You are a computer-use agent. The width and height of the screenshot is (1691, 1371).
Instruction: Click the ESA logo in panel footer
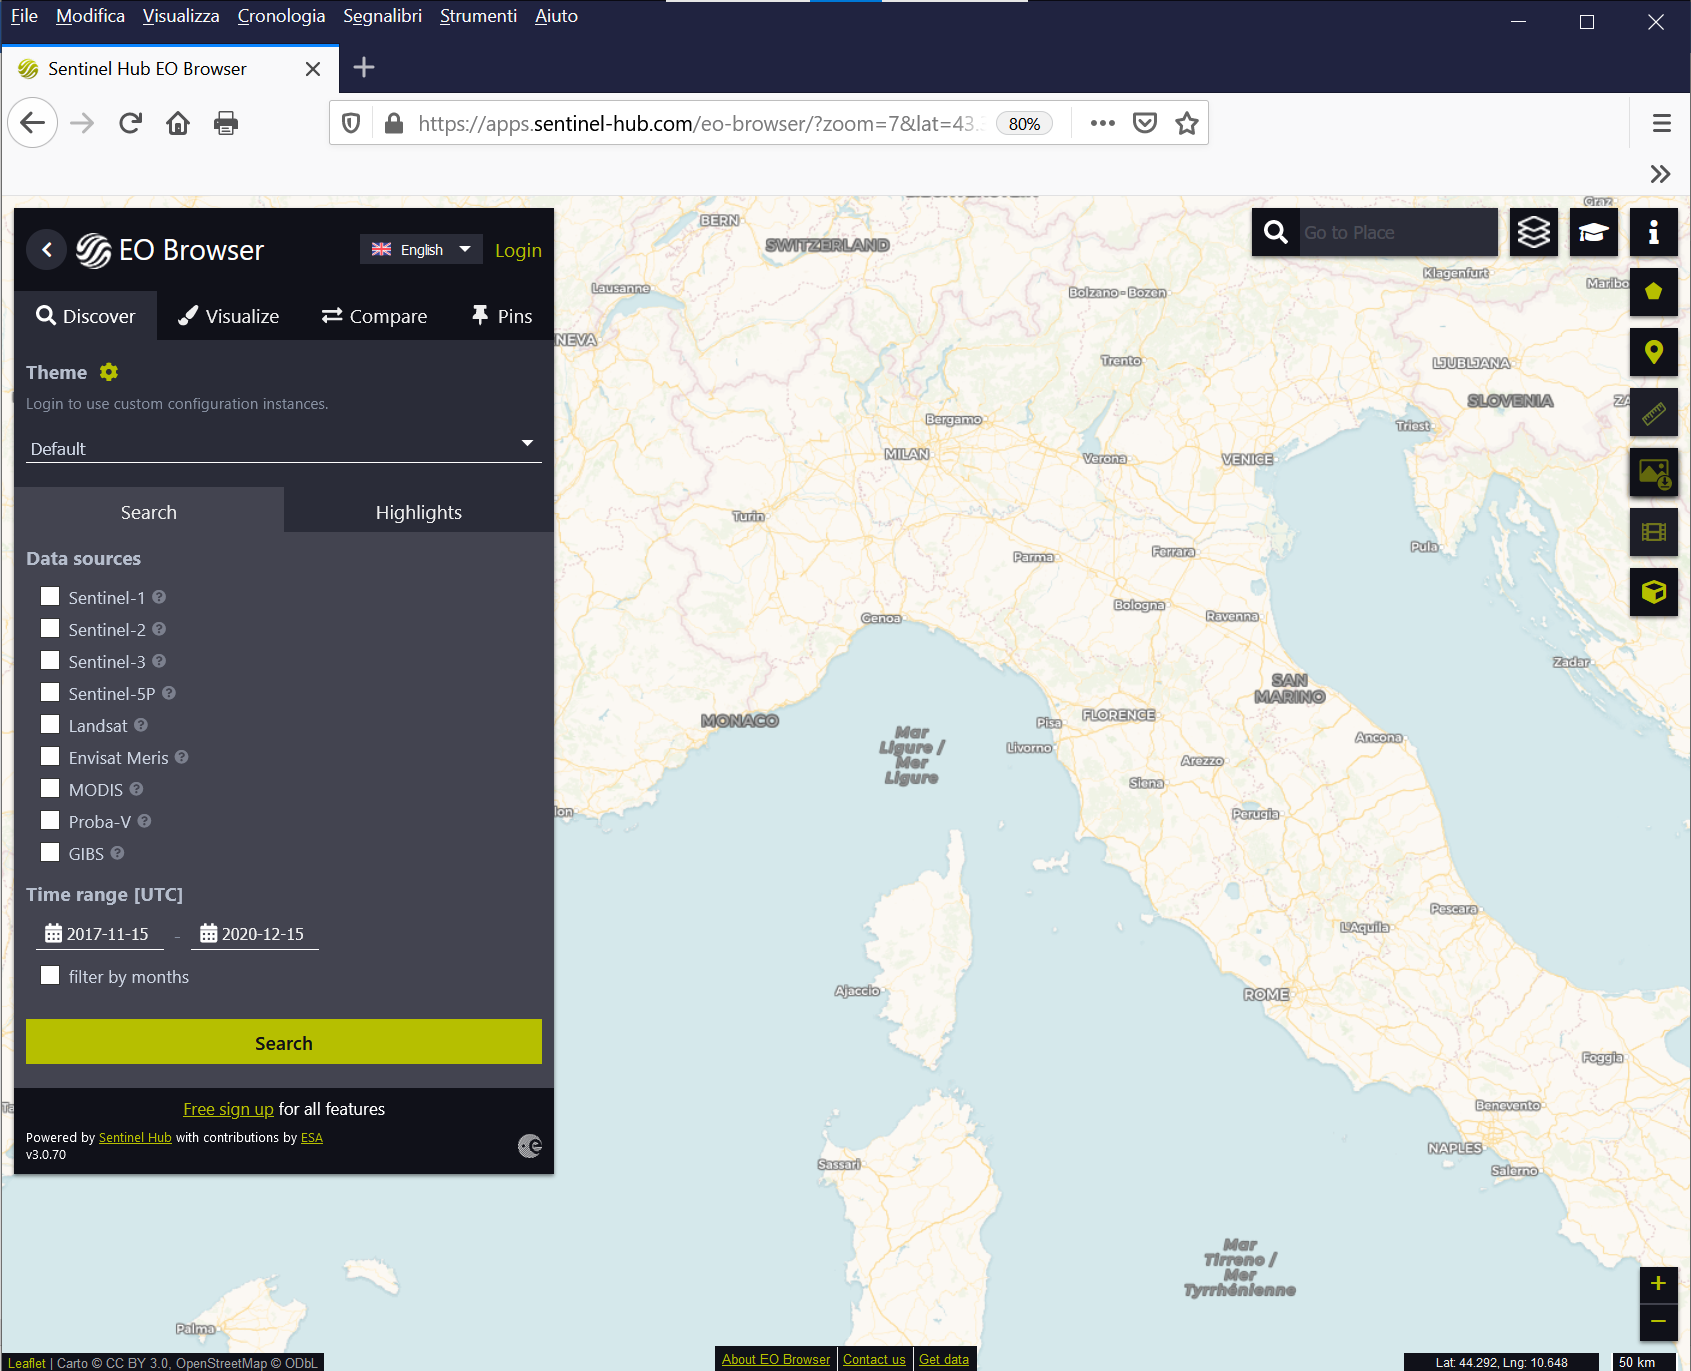point(530,1146)
